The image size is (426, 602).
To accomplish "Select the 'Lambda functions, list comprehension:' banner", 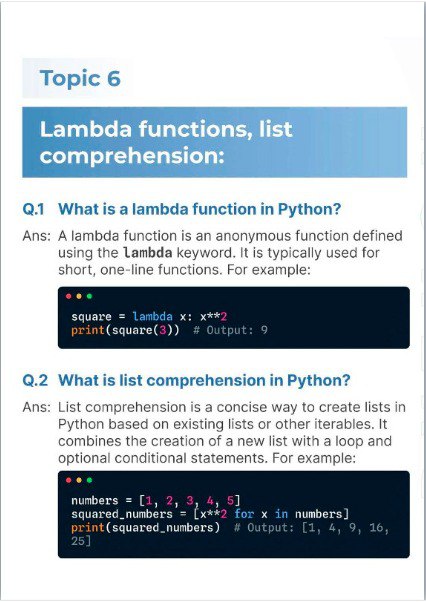I will click(215, 142).
